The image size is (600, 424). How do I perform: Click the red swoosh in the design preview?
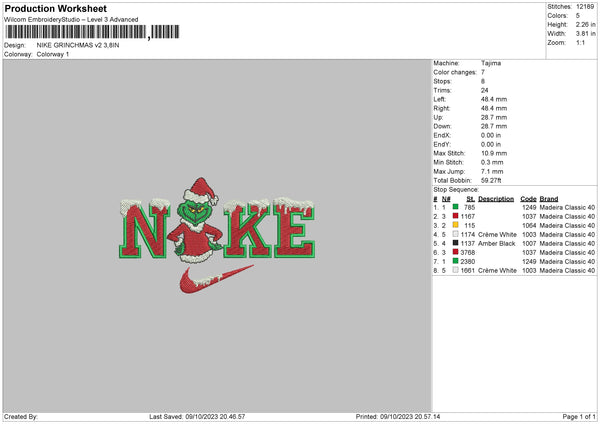216,280
